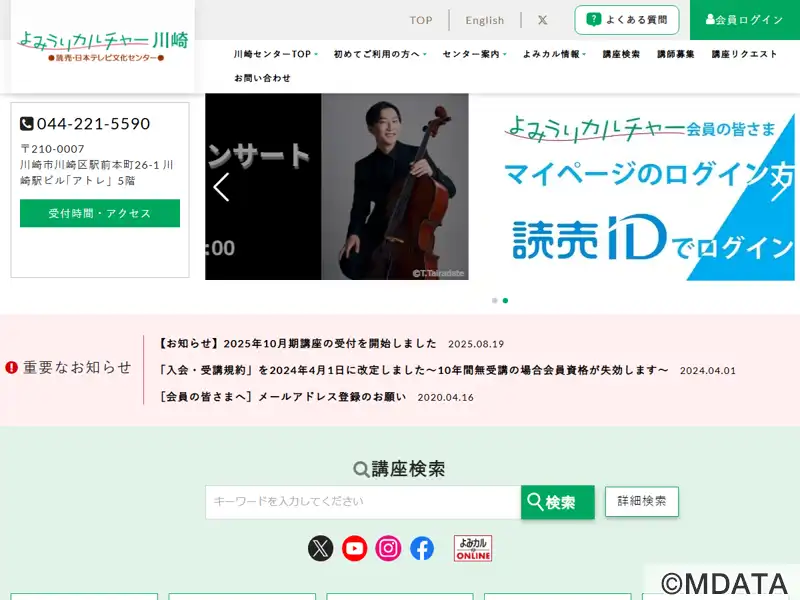Open 講座リクエスト in navigation bar
The width and height of the screenshot is (800, 600).
point(744,54)
